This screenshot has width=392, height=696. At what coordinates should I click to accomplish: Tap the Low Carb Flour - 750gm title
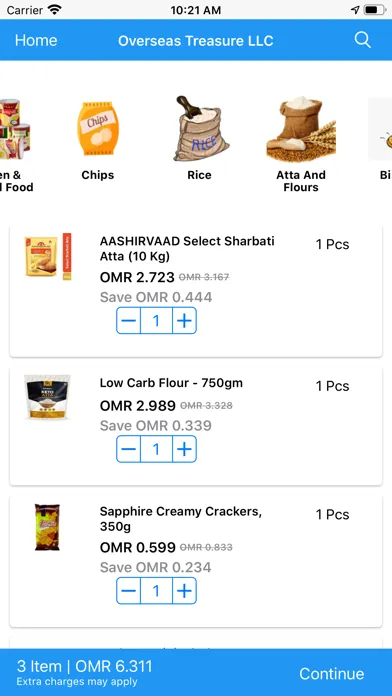171,383
